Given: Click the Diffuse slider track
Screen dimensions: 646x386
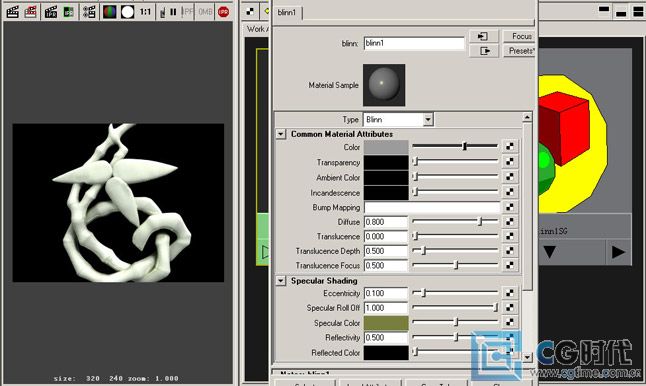Looking at the screenshot, I should (x=455, y=222).
